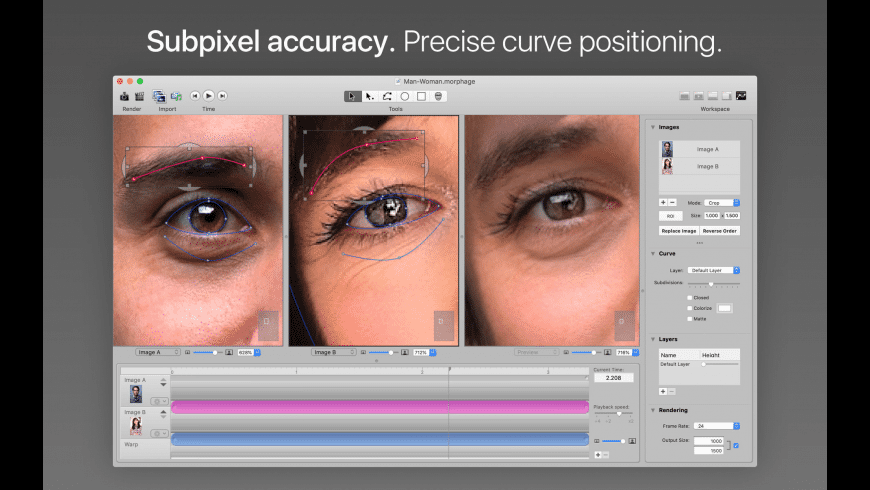The height and width of the screenshot is (490, 870).
Task: Enable the Colorize checkbox
Action: point(690,308)
